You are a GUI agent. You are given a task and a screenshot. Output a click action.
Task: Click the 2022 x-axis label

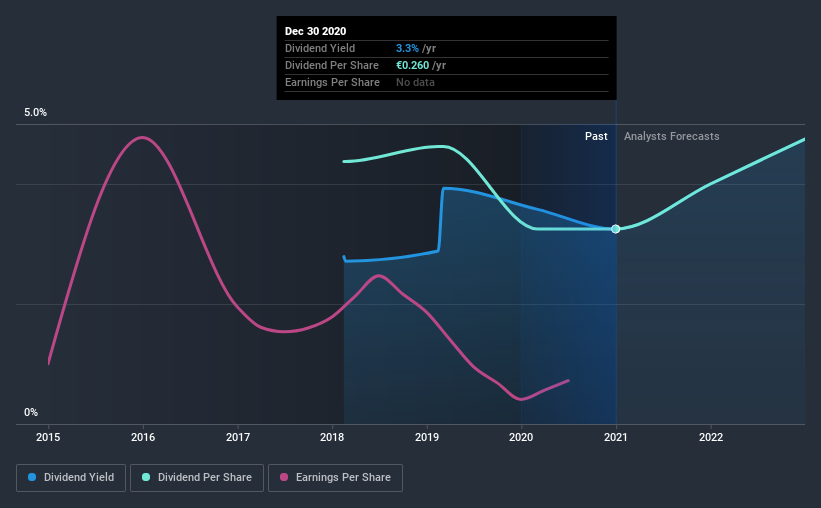711,437
